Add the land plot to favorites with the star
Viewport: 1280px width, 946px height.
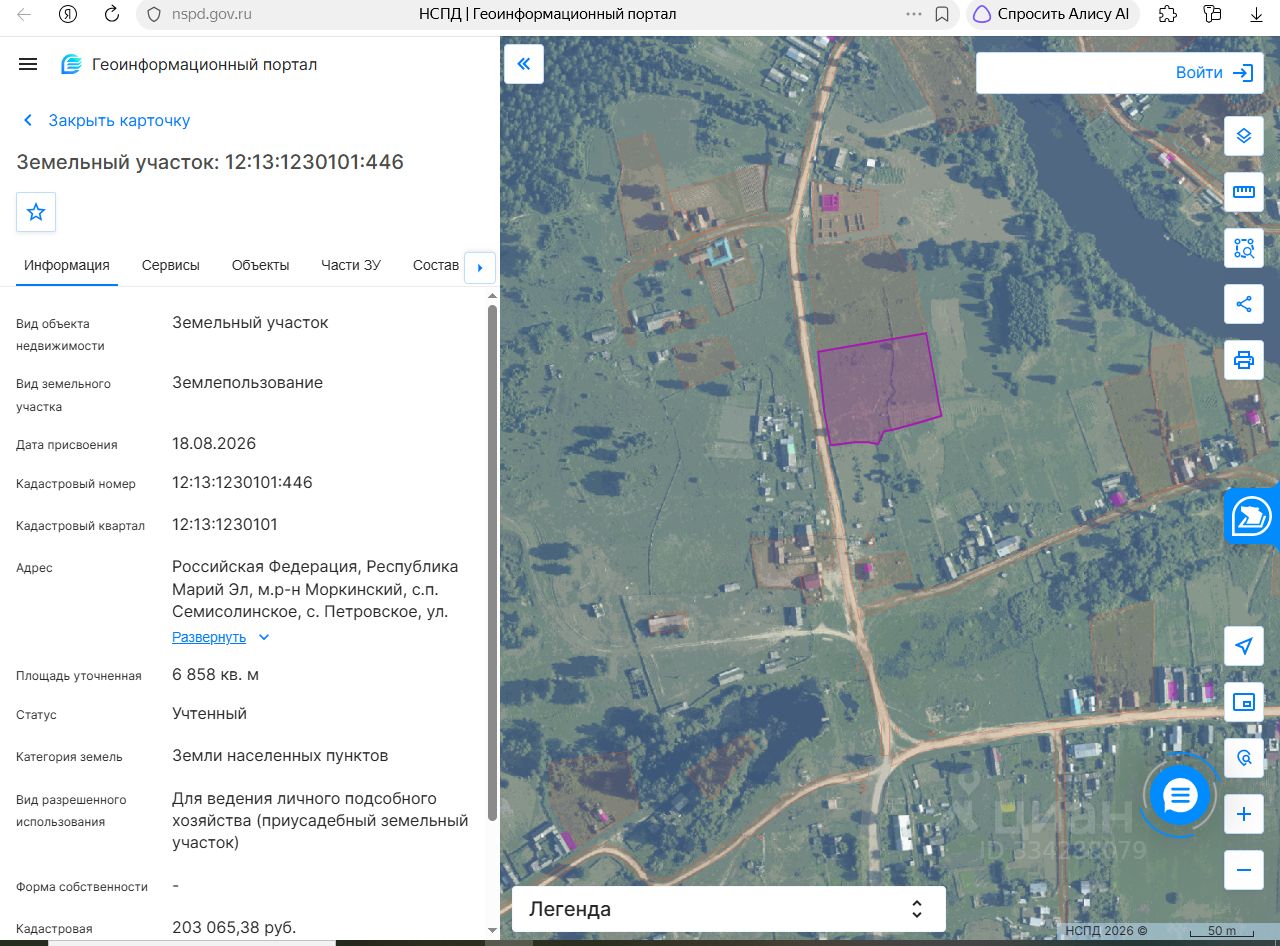pyautogui.click(x=36, y=212)
